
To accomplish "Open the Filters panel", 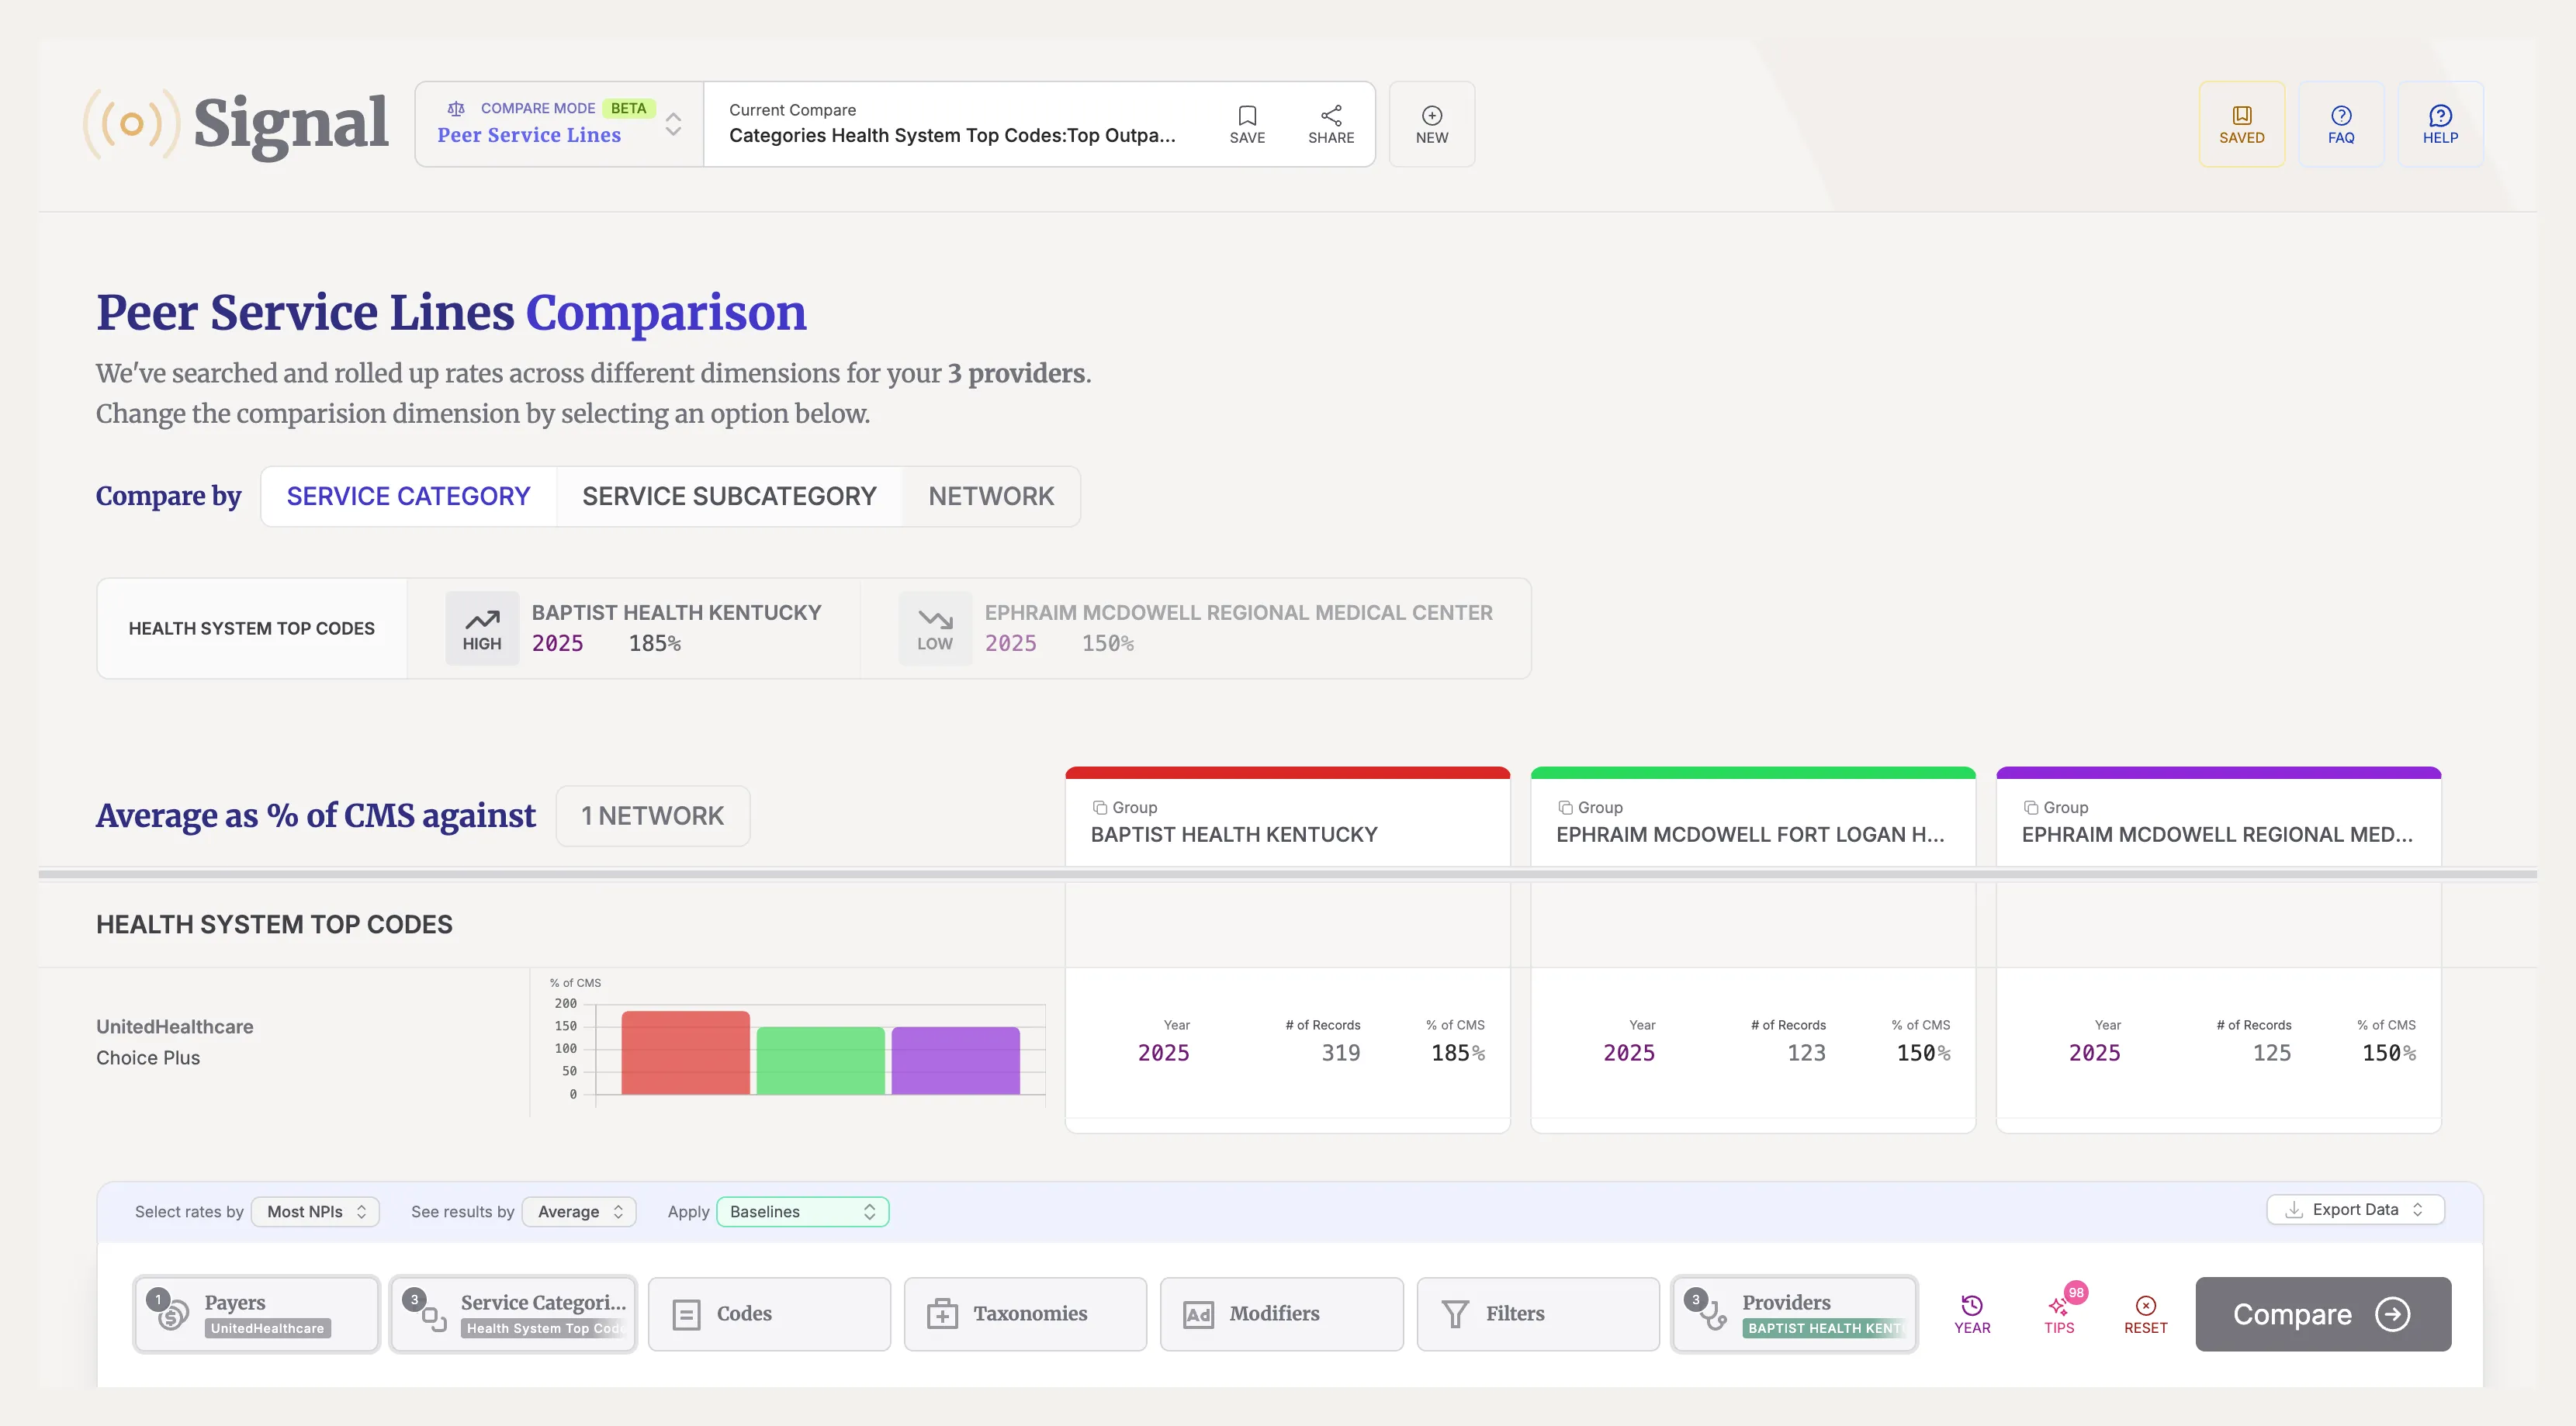I will [1537, 1313].
